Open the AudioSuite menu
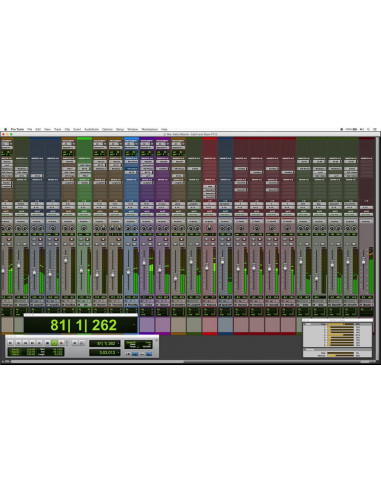The width and height of the screenshot is (381, 492). click(91, 129)
